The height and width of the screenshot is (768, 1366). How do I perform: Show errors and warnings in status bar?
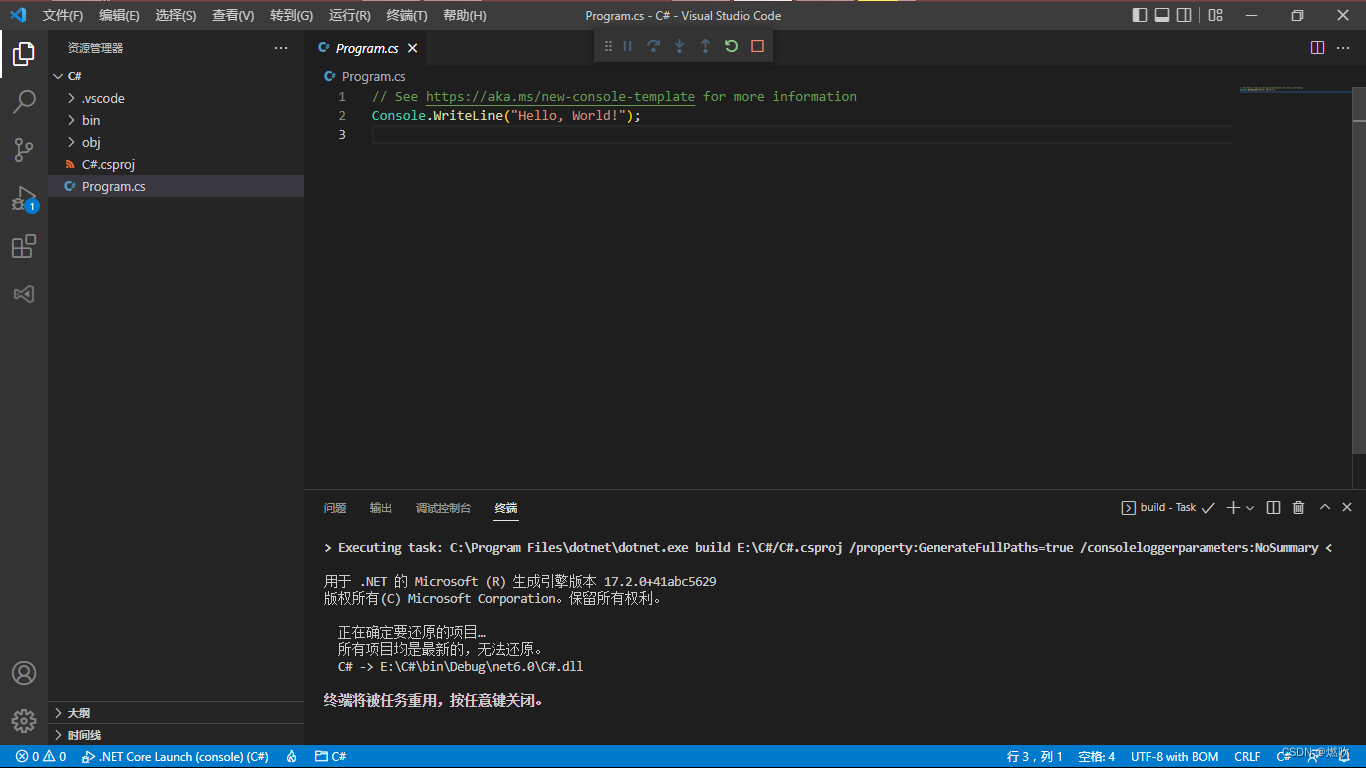pyautogui.click(x=41, y=757)
